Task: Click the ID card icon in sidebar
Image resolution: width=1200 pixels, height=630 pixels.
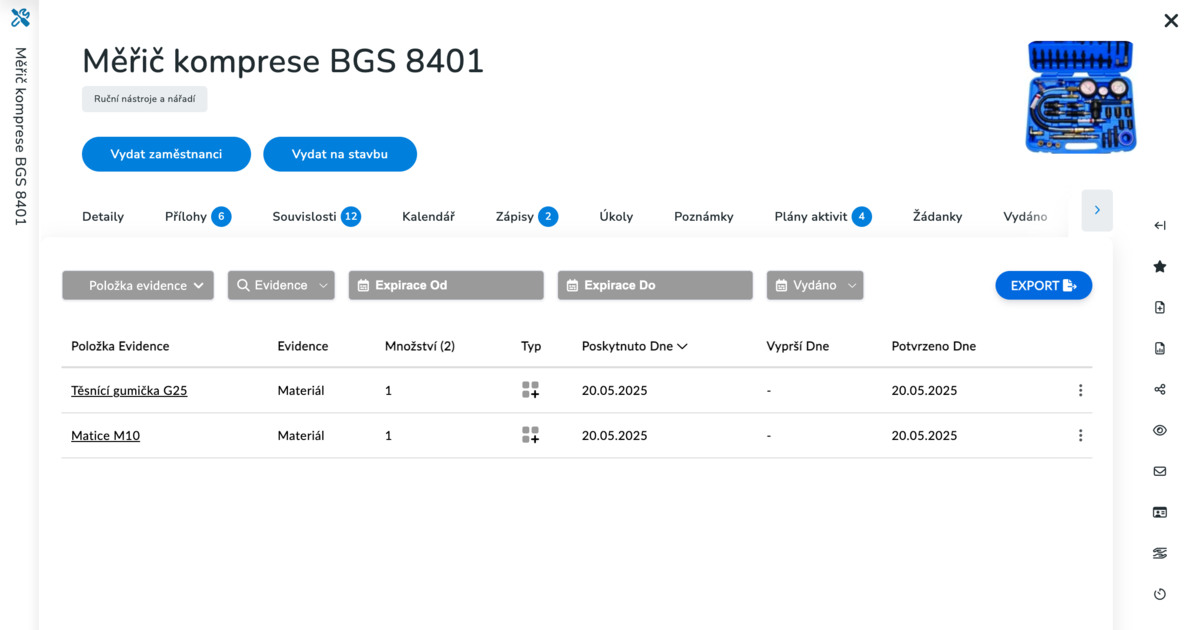Action: click(x=1160, y=512)
